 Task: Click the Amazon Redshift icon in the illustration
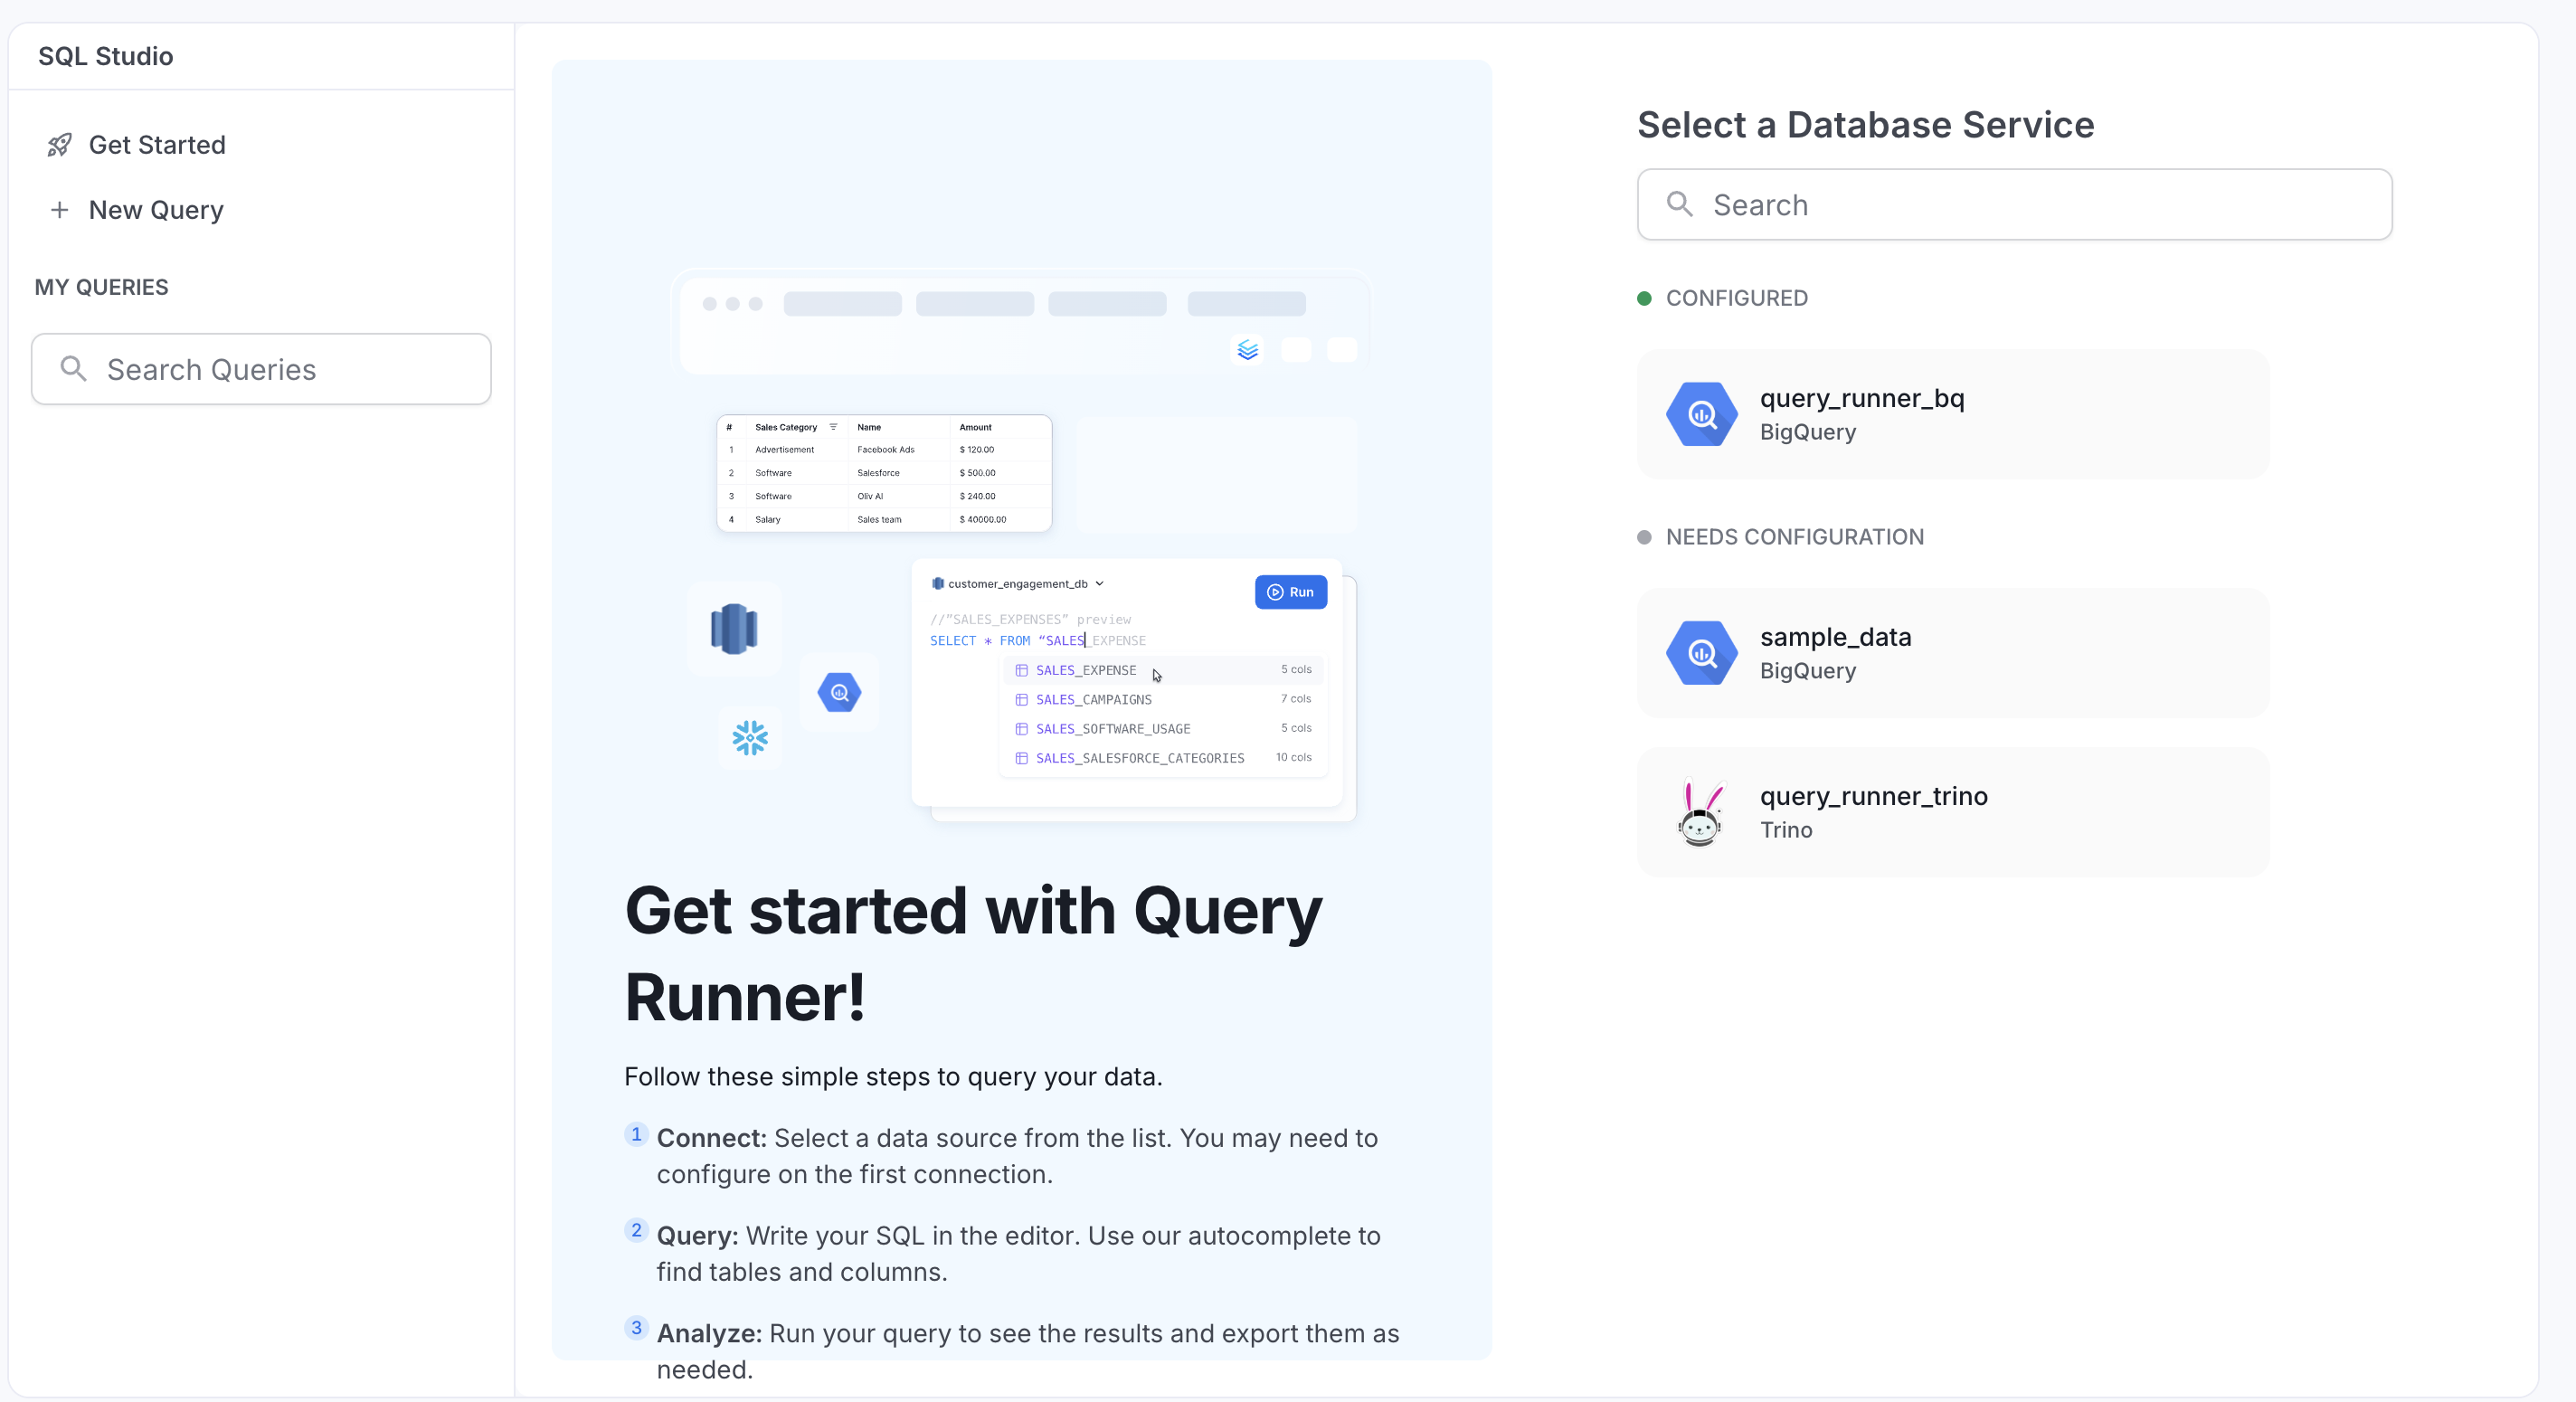click(x=735, y=627)
